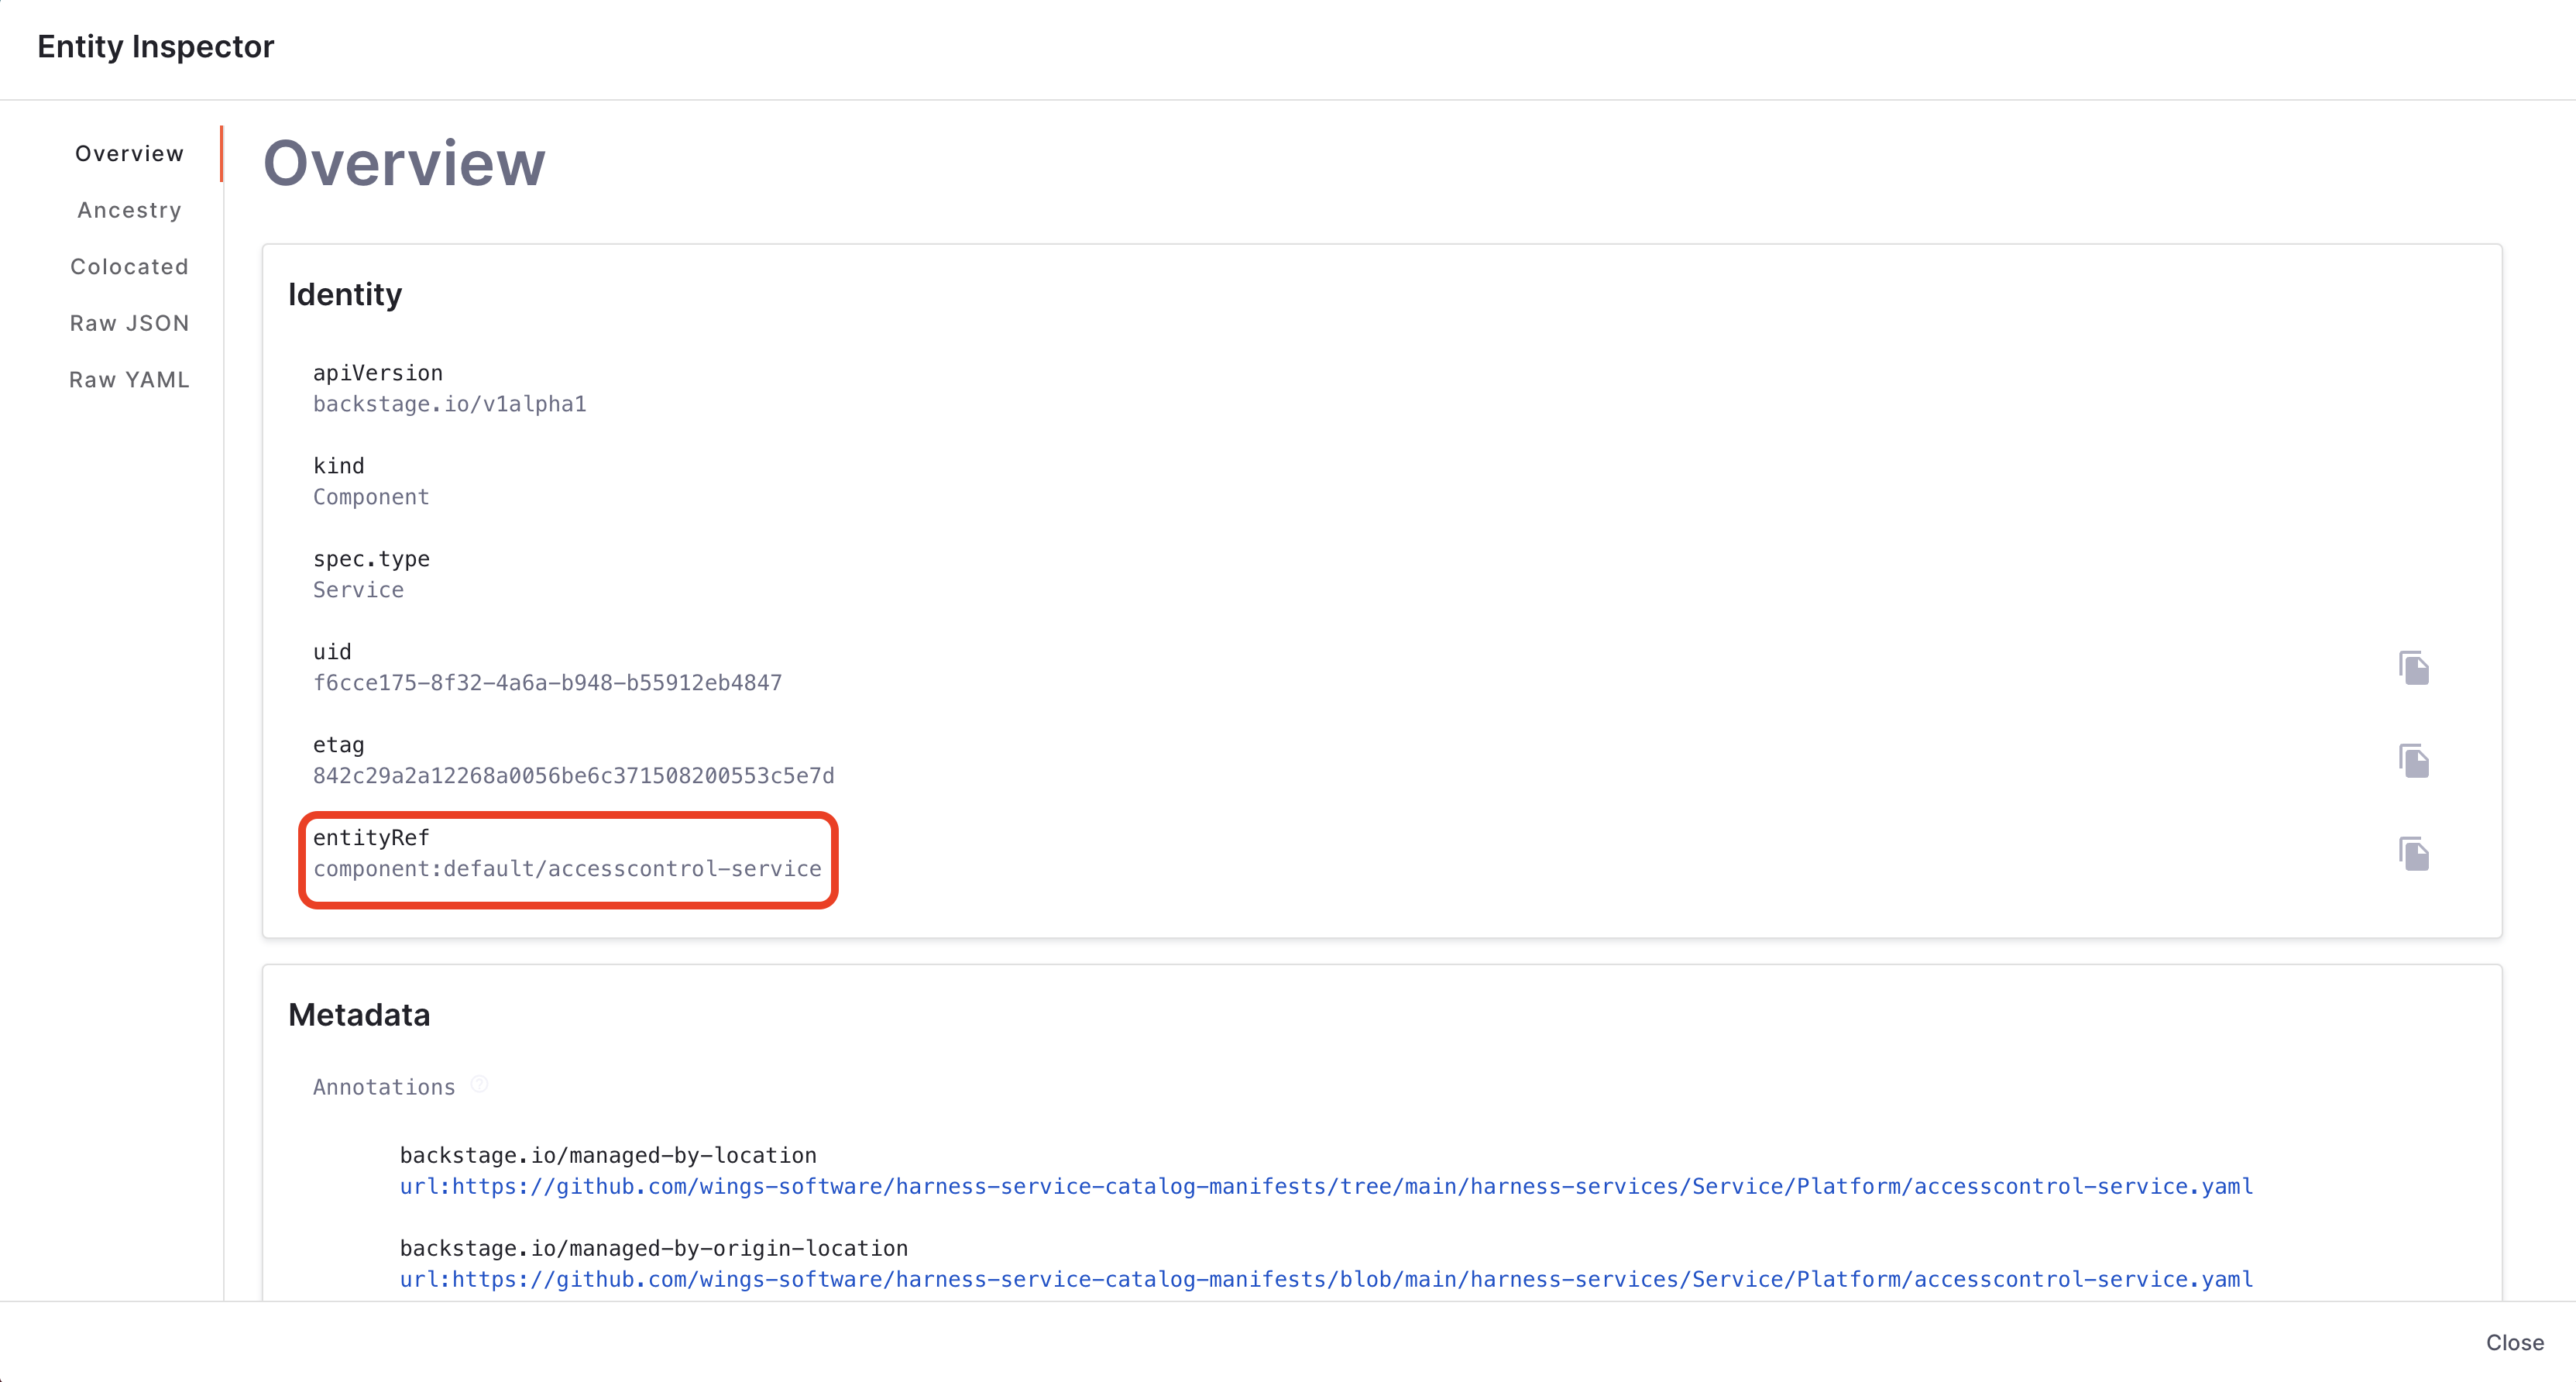Open the Ancestry tab
Screen dimensions: 2576x1382
129,210
